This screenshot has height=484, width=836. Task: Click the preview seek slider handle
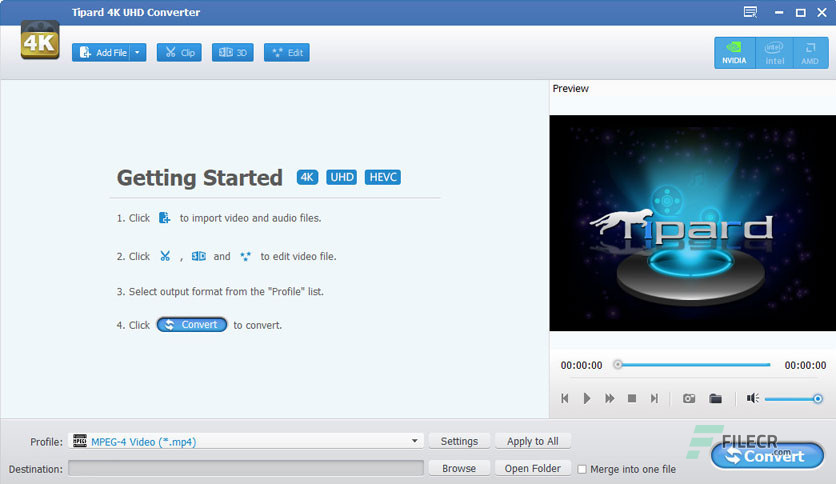click(x=617, y=365)
